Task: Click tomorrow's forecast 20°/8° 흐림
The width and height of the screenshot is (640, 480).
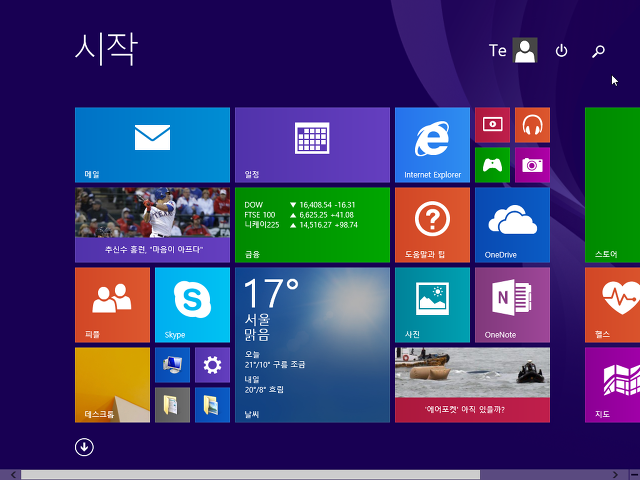Action: (264, 389)
